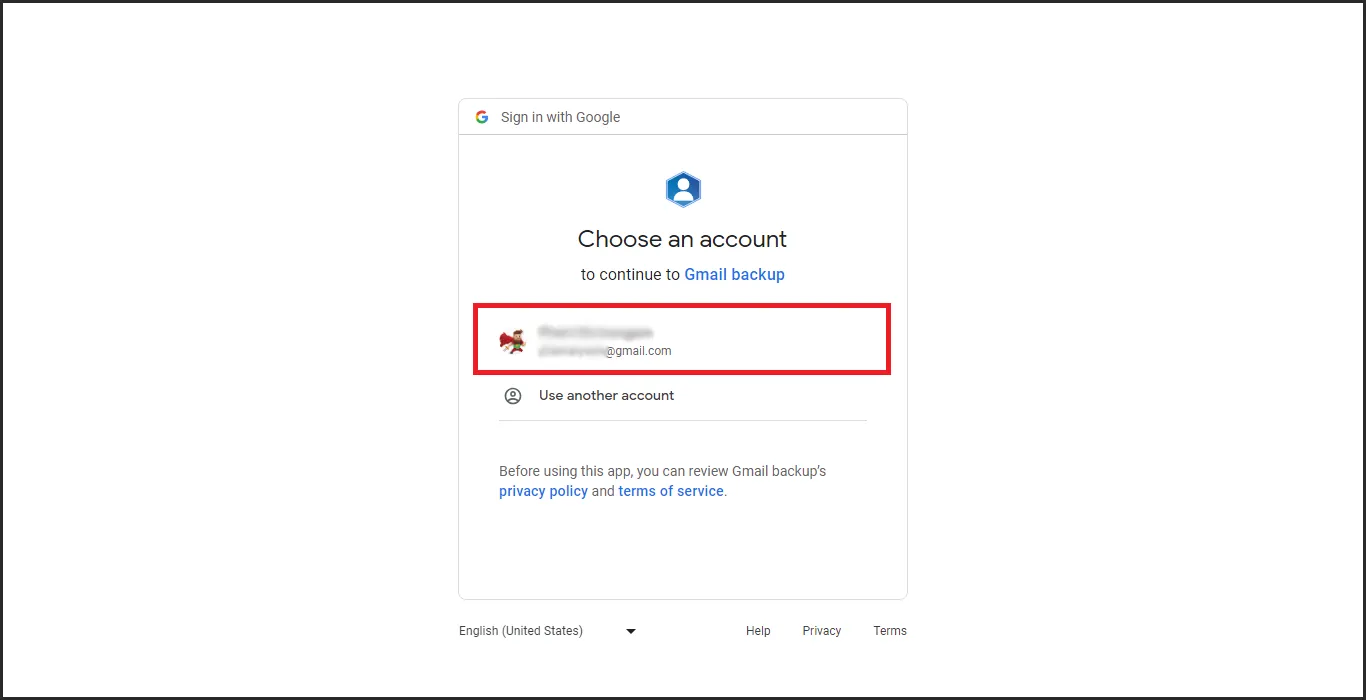Open the Privacy footer link

pyautogui.click(x=822, y=631)
